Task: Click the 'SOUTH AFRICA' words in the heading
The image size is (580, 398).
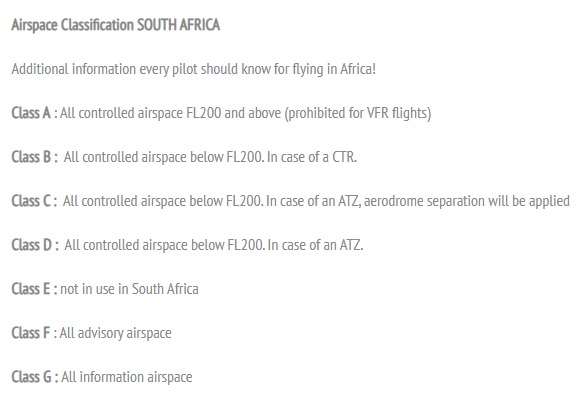Action: [179, 25]
